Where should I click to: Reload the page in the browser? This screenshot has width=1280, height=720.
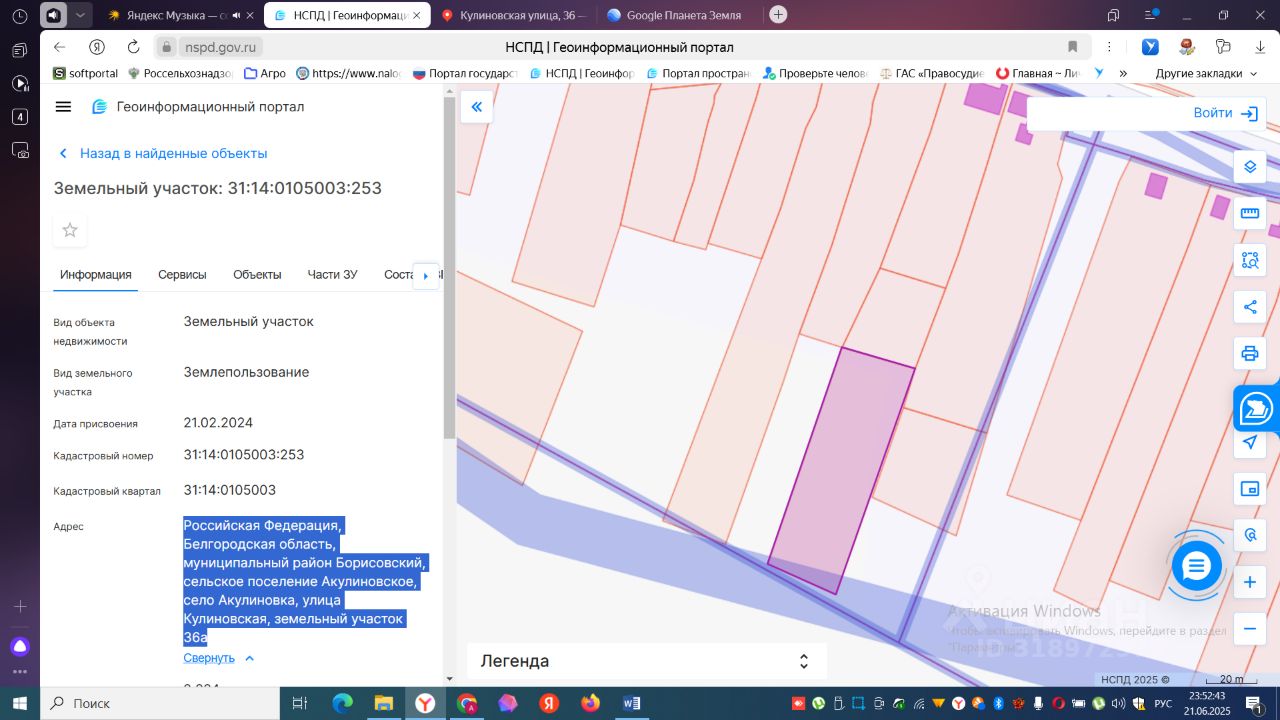point(133,47)
